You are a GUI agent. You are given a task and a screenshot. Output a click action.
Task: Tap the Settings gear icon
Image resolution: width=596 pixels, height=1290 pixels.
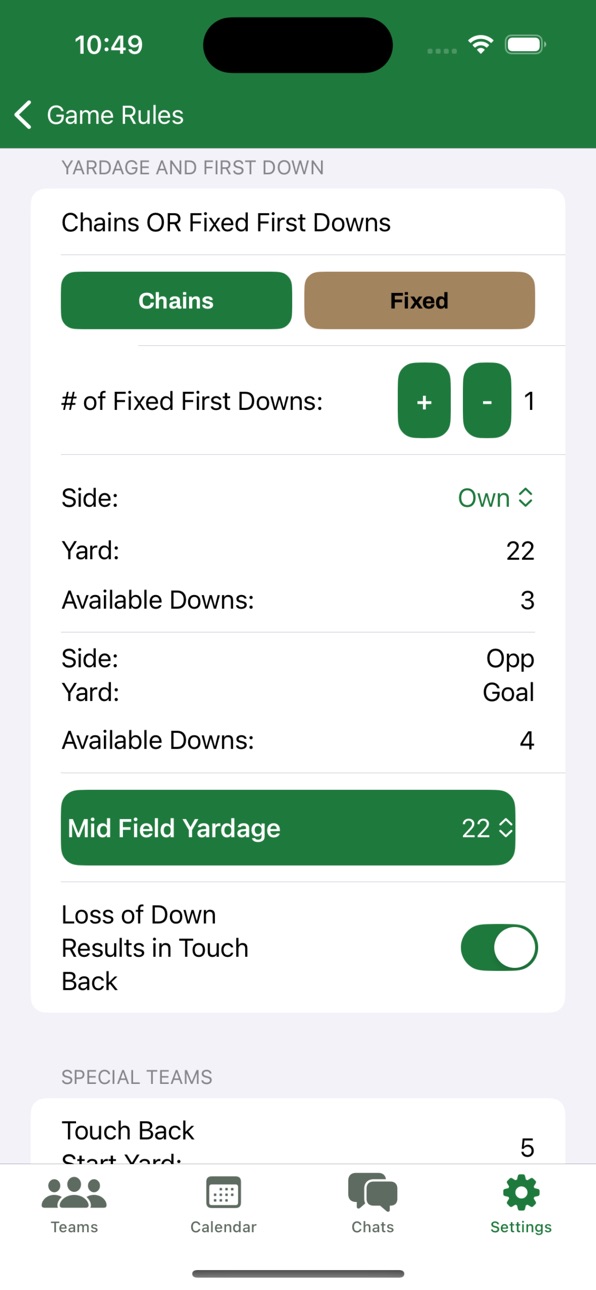pos(521,1193)
